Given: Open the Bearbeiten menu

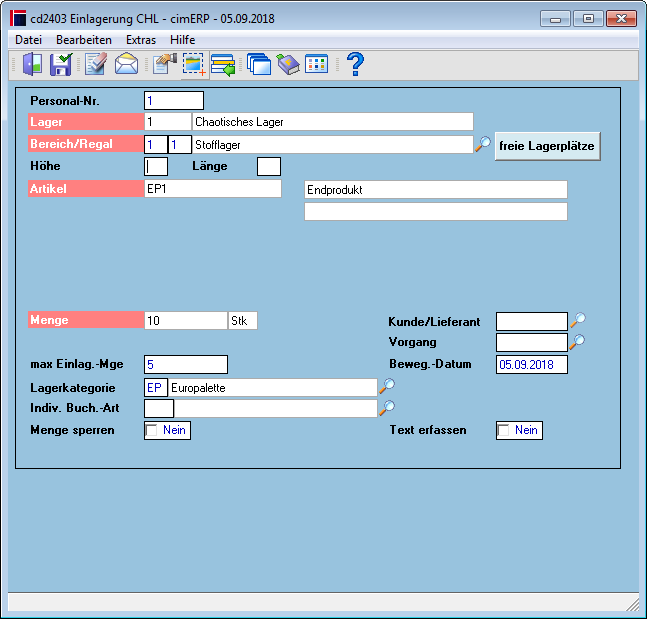Looking at the screenshot, I should tap(84, 40).
